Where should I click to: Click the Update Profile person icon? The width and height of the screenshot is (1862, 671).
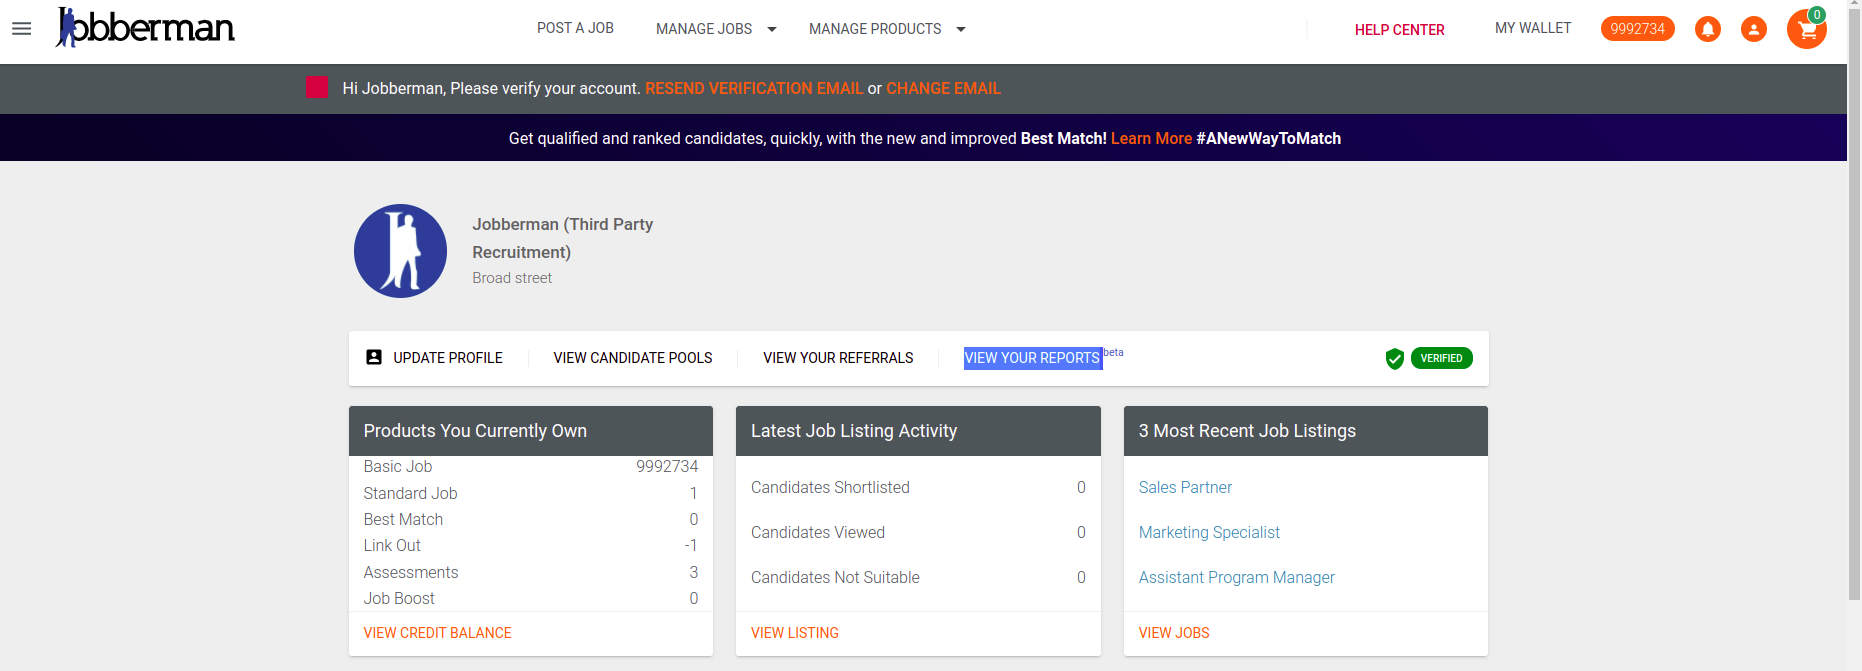pos(374,357)
